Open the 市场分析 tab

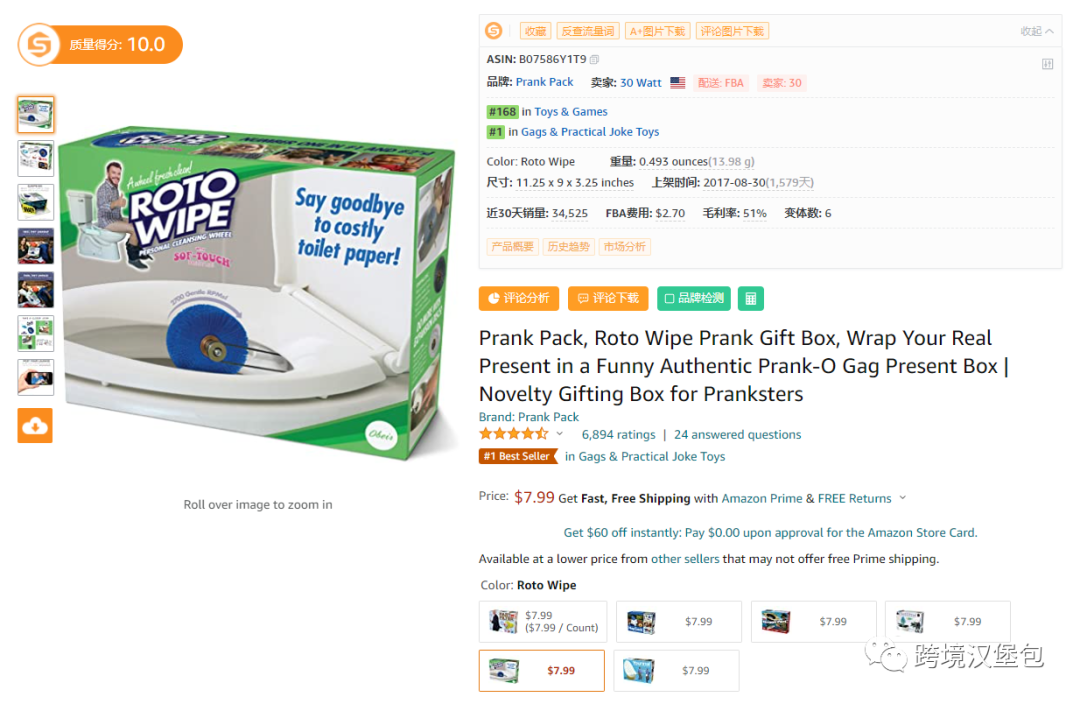(x=625, y=247)
